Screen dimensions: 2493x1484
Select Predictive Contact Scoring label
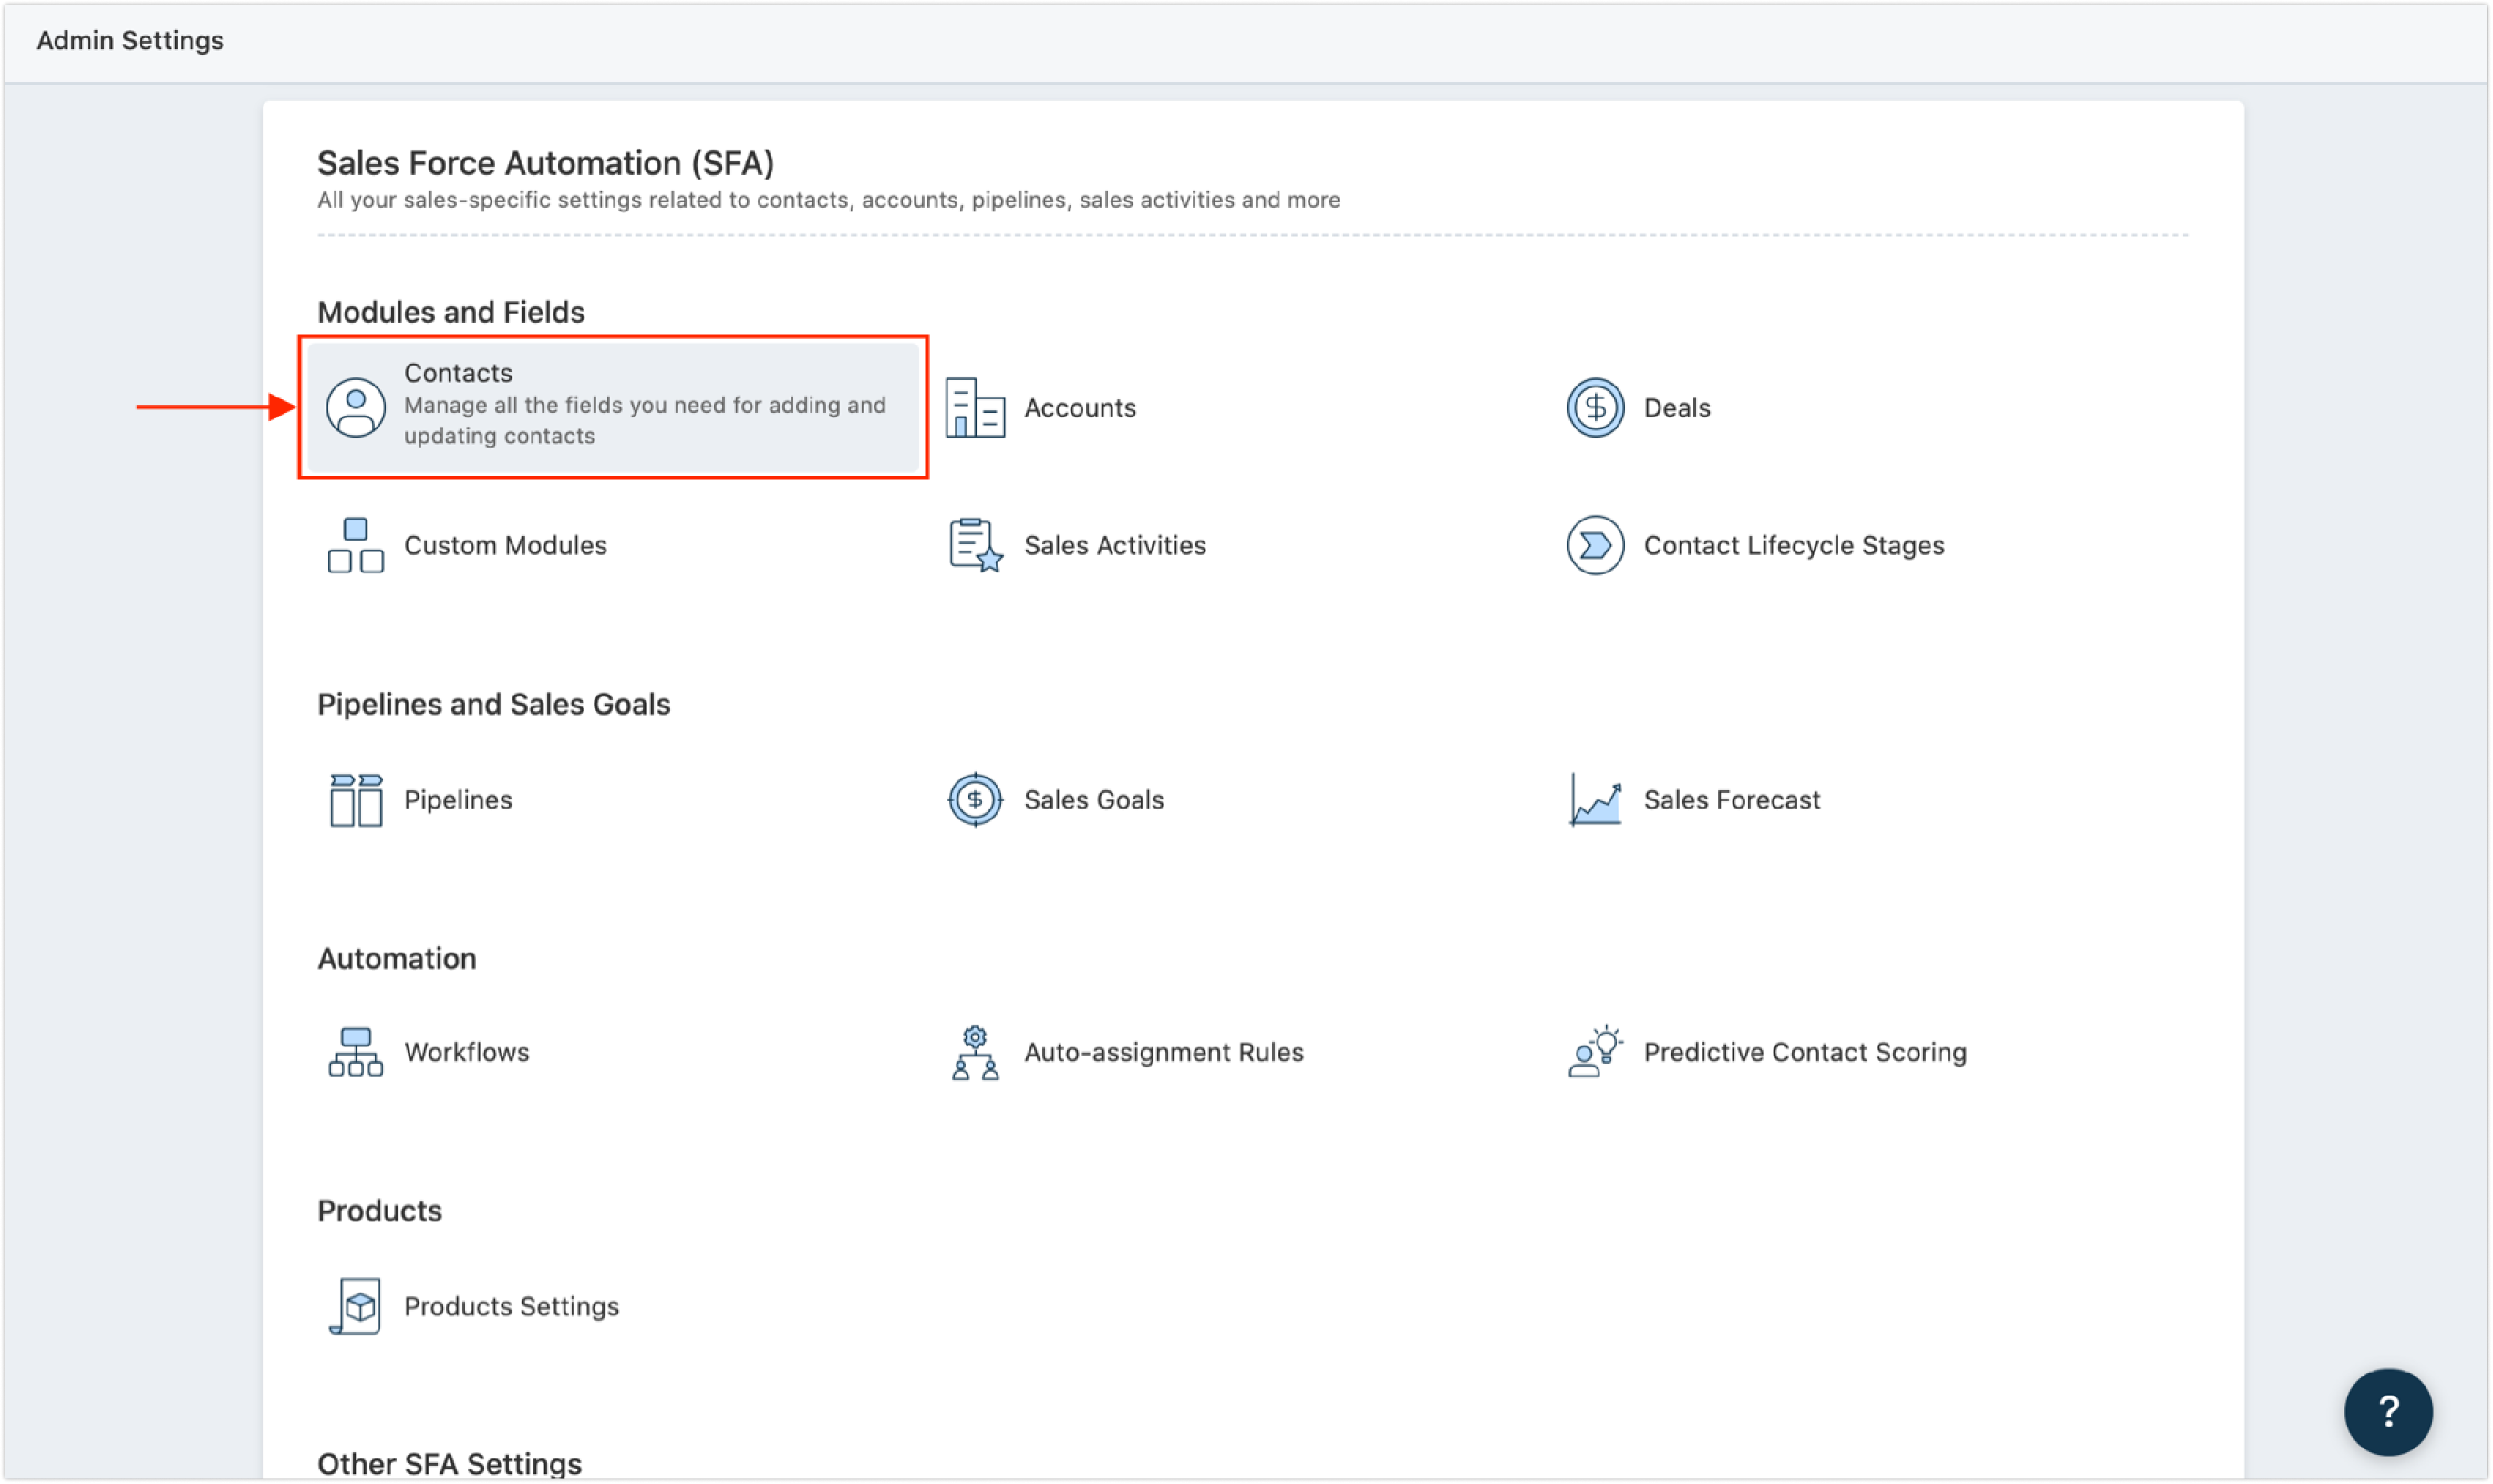pyautogui.click(x=1805, y=1052)
